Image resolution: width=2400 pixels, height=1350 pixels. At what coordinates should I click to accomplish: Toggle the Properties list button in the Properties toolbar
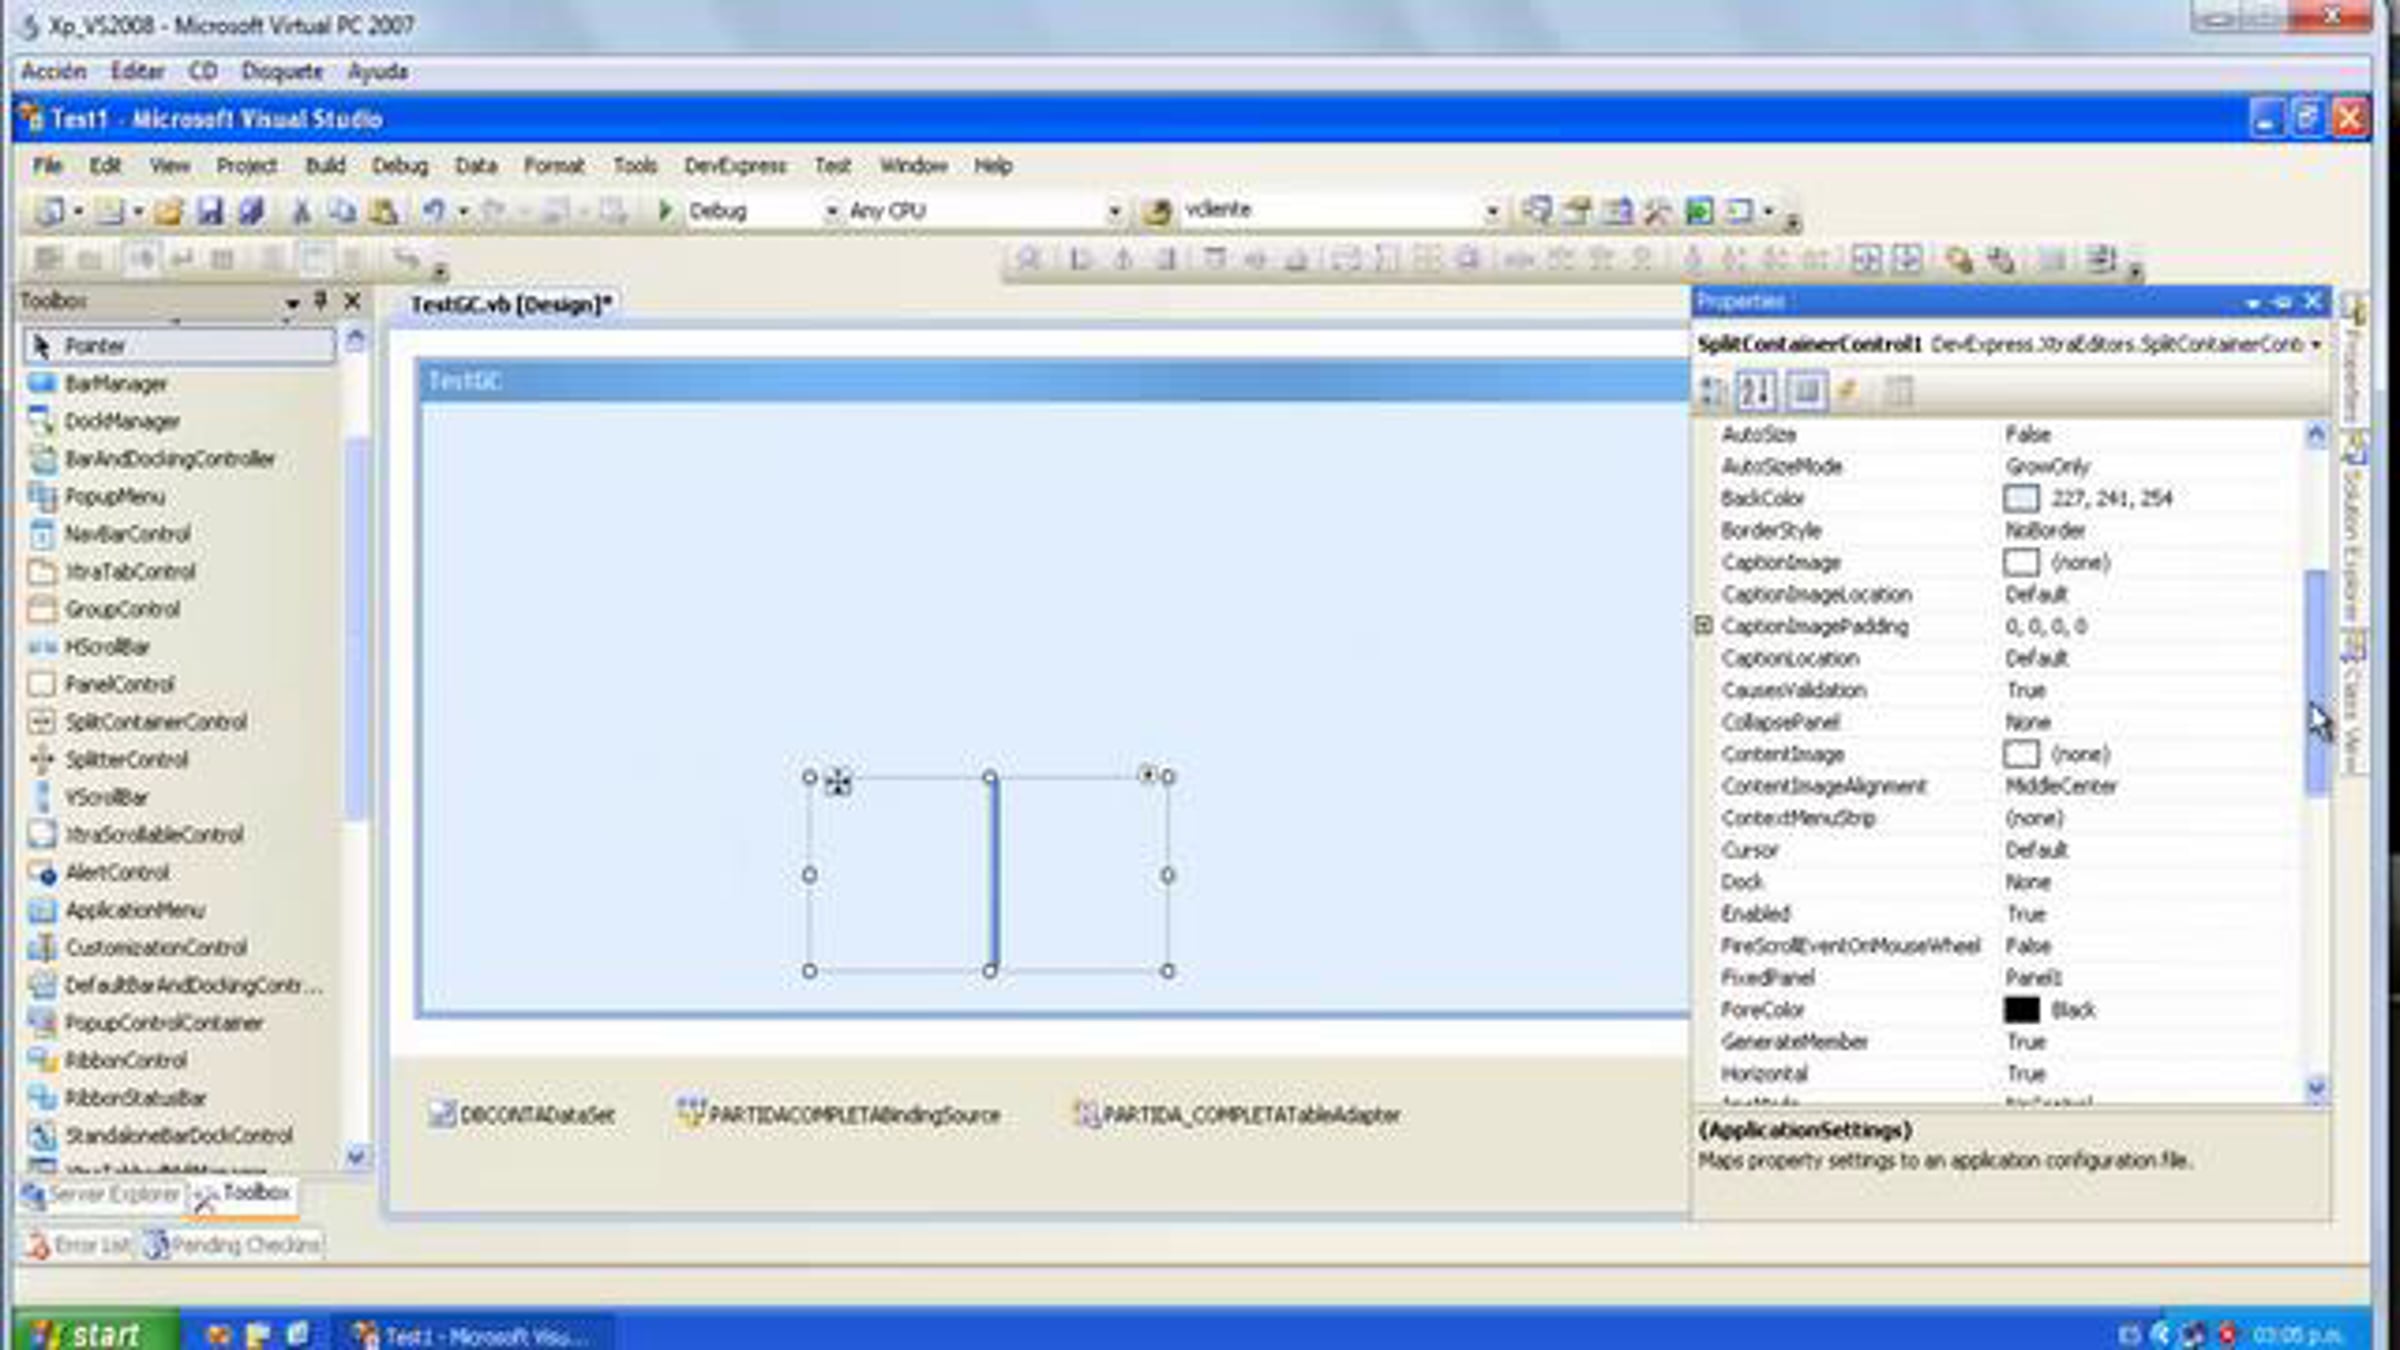click(x=1806, y=391)
